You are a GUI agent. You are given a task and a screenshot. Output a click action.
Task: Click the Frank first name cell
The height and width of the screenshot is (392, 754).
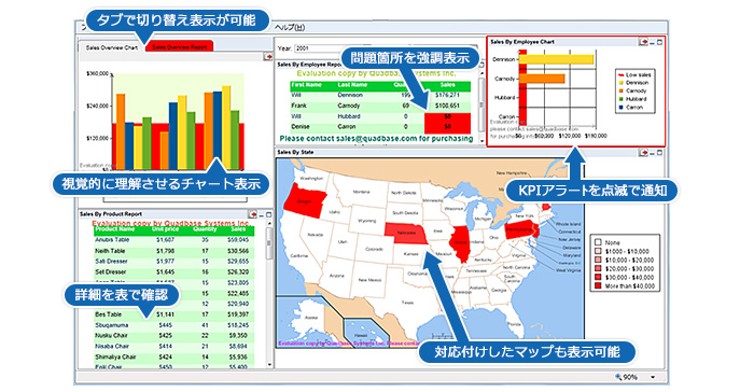point(299,105)
